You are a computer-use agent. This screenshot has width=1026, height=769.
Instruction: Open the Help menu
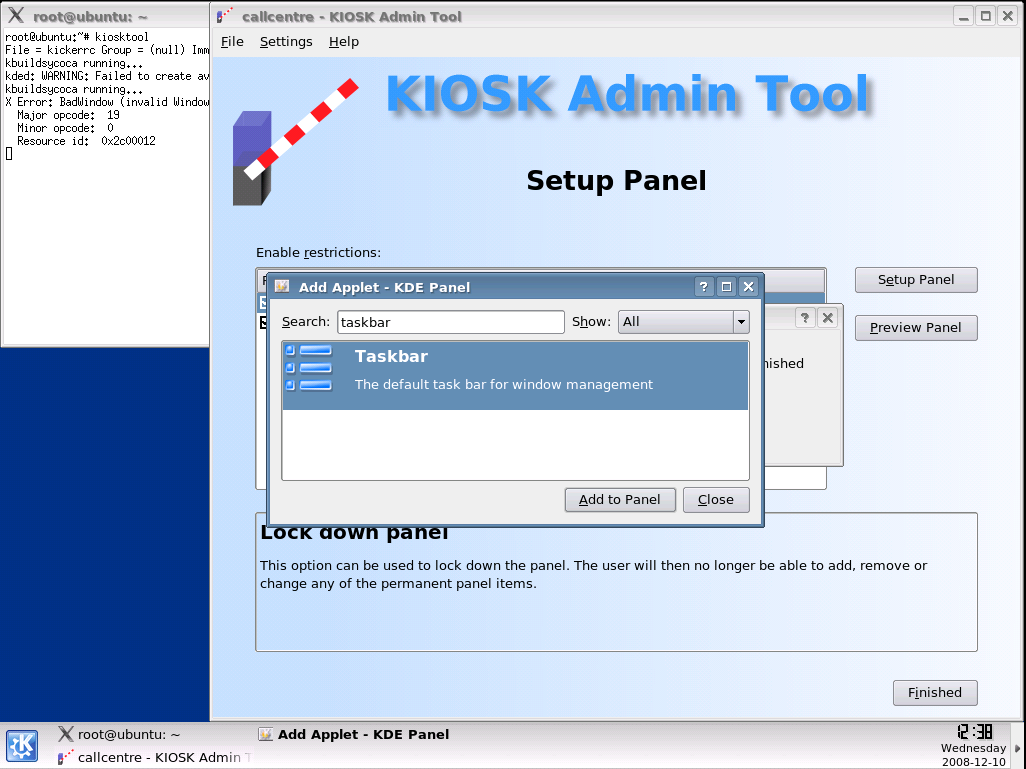pyautogui.click(x=344, y=42)
